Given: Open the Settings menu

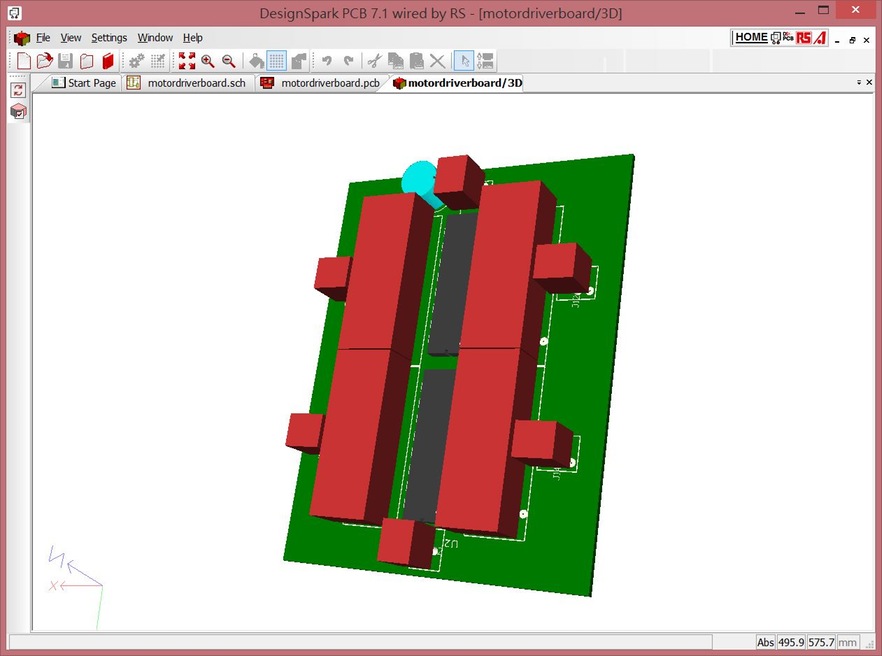Looking at the screenshot, I should 109,38.
